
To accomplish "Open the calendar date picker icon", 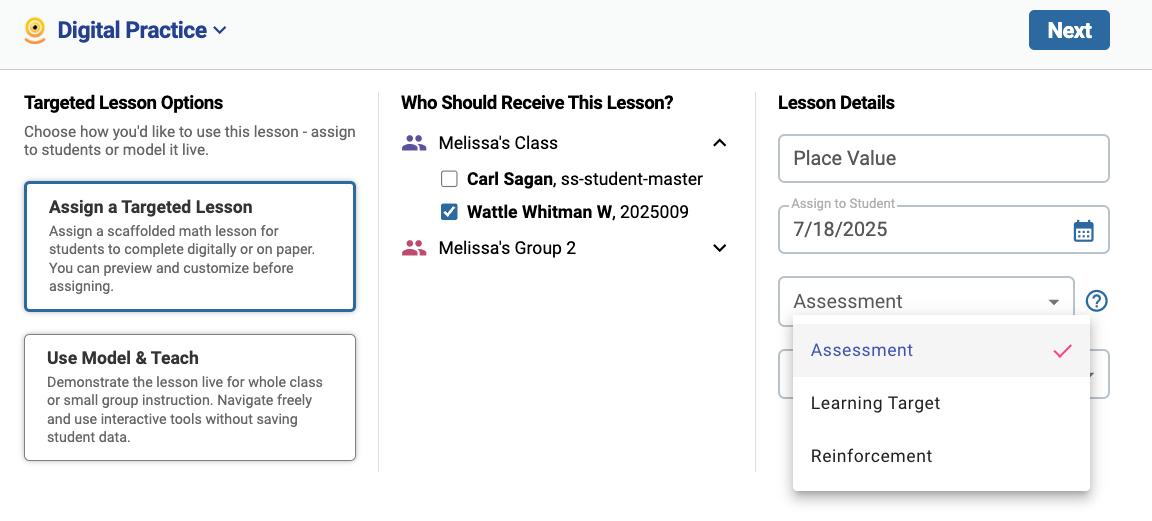I will [1084, 230].
